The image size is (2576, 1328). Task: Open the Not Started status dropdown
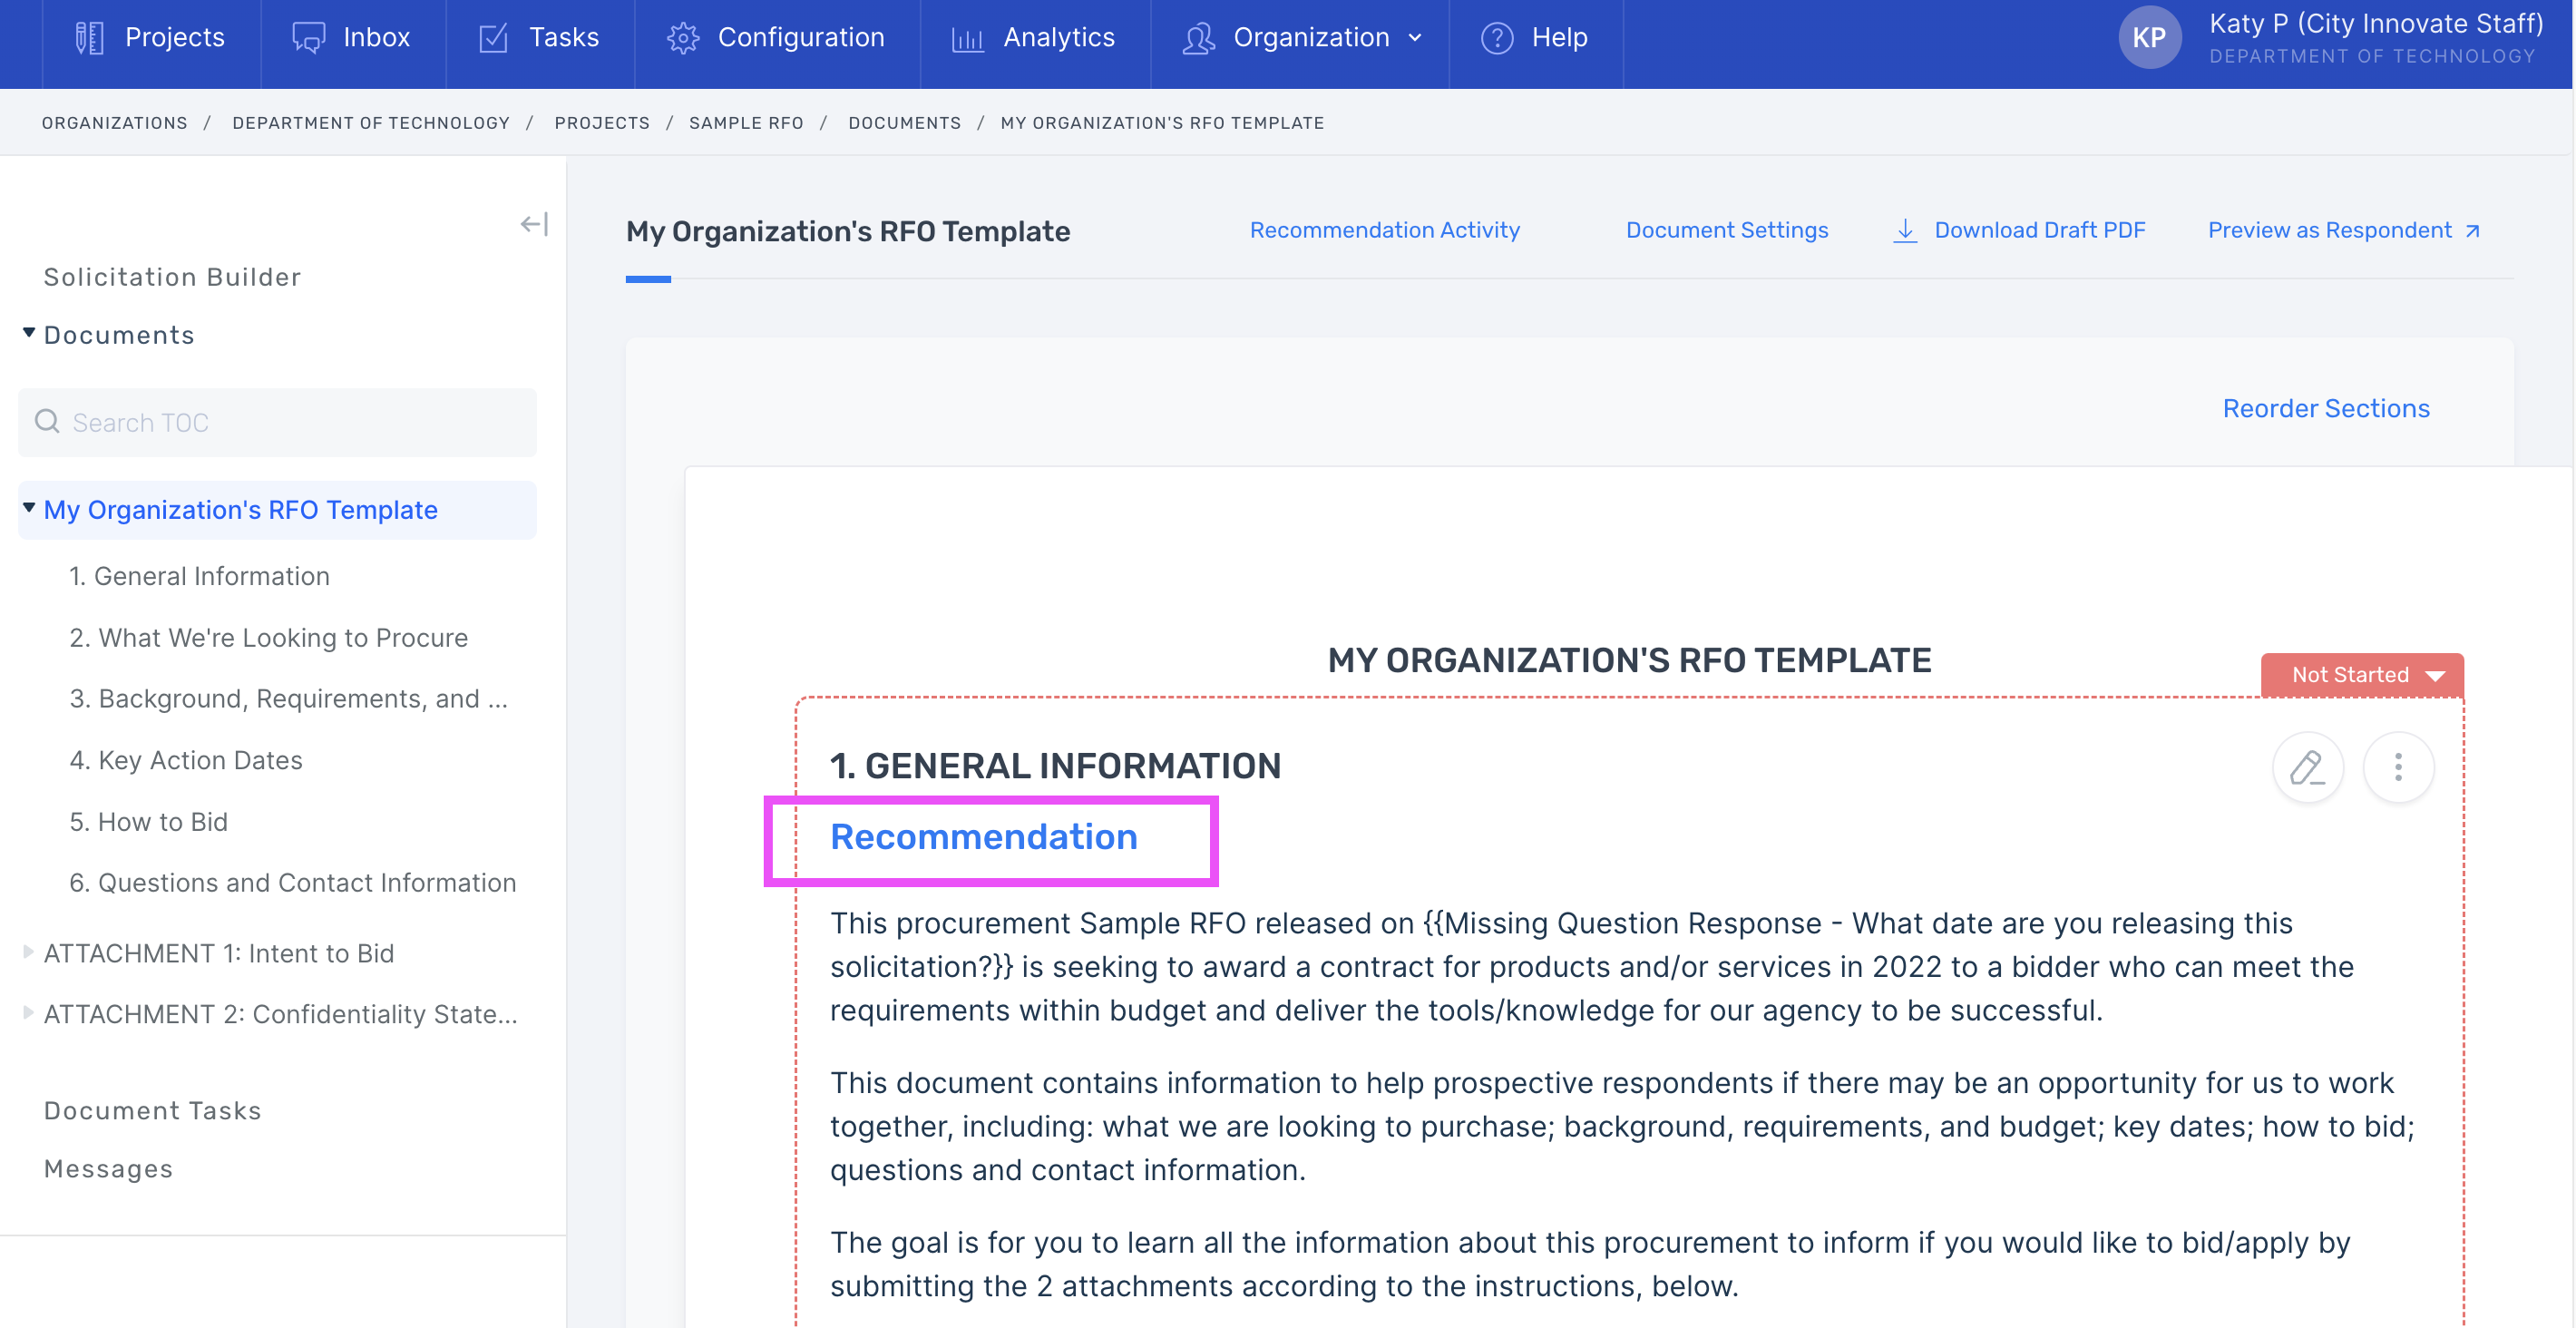2362,675
